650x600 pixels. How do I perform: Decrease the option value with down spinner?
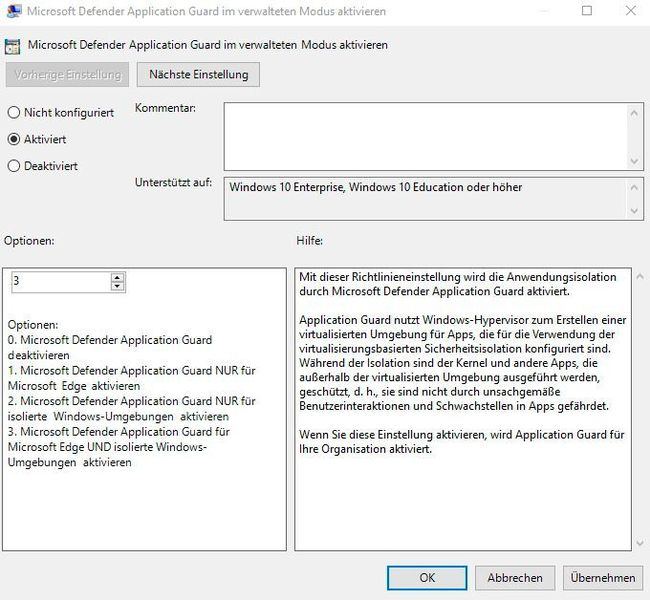coord(118,286)
